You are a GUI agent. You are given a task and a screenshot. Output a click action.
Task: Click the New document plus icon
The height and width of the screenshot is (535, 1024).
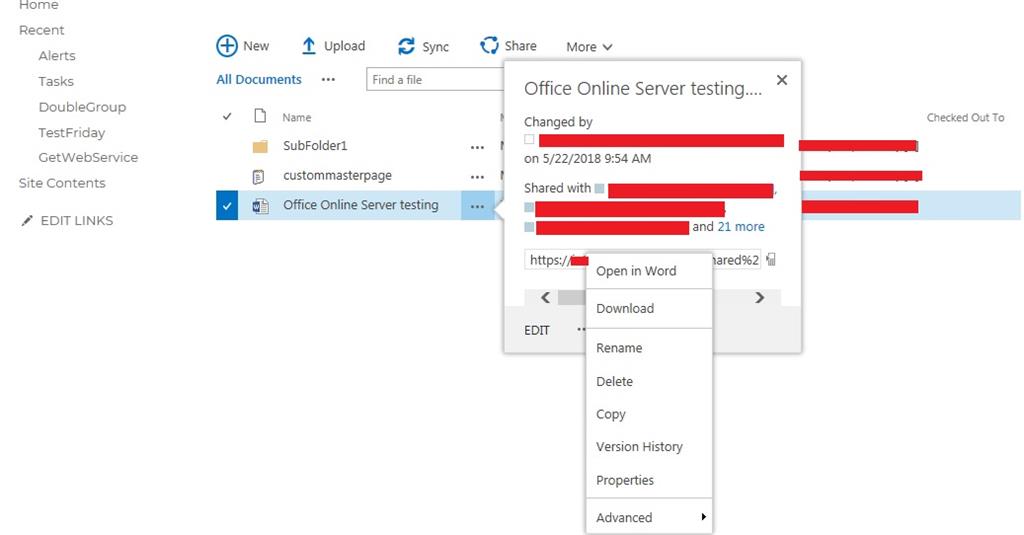coord(227,46)
